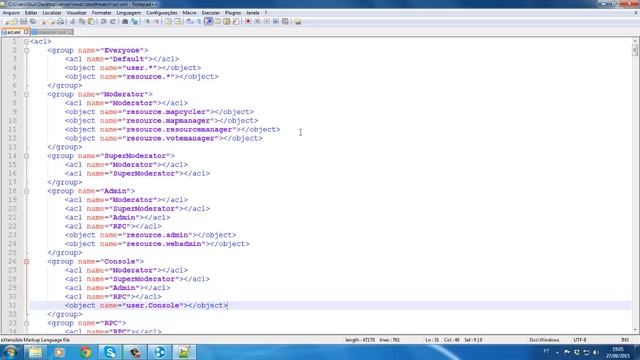This screenshot has height=360, width=640.
Task: Click the Close All toolbar icon
Action: (x=52, y=21)
